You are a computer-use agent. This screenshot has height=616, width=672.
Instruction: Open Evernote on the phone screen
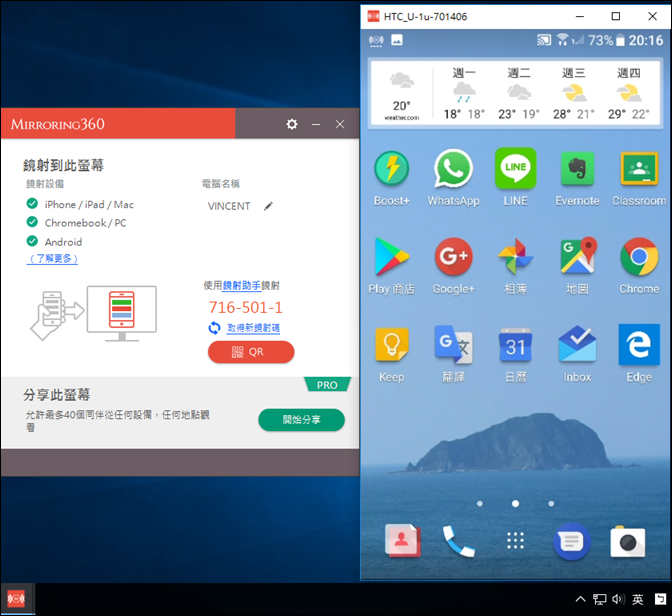click(x=577, y=168)
